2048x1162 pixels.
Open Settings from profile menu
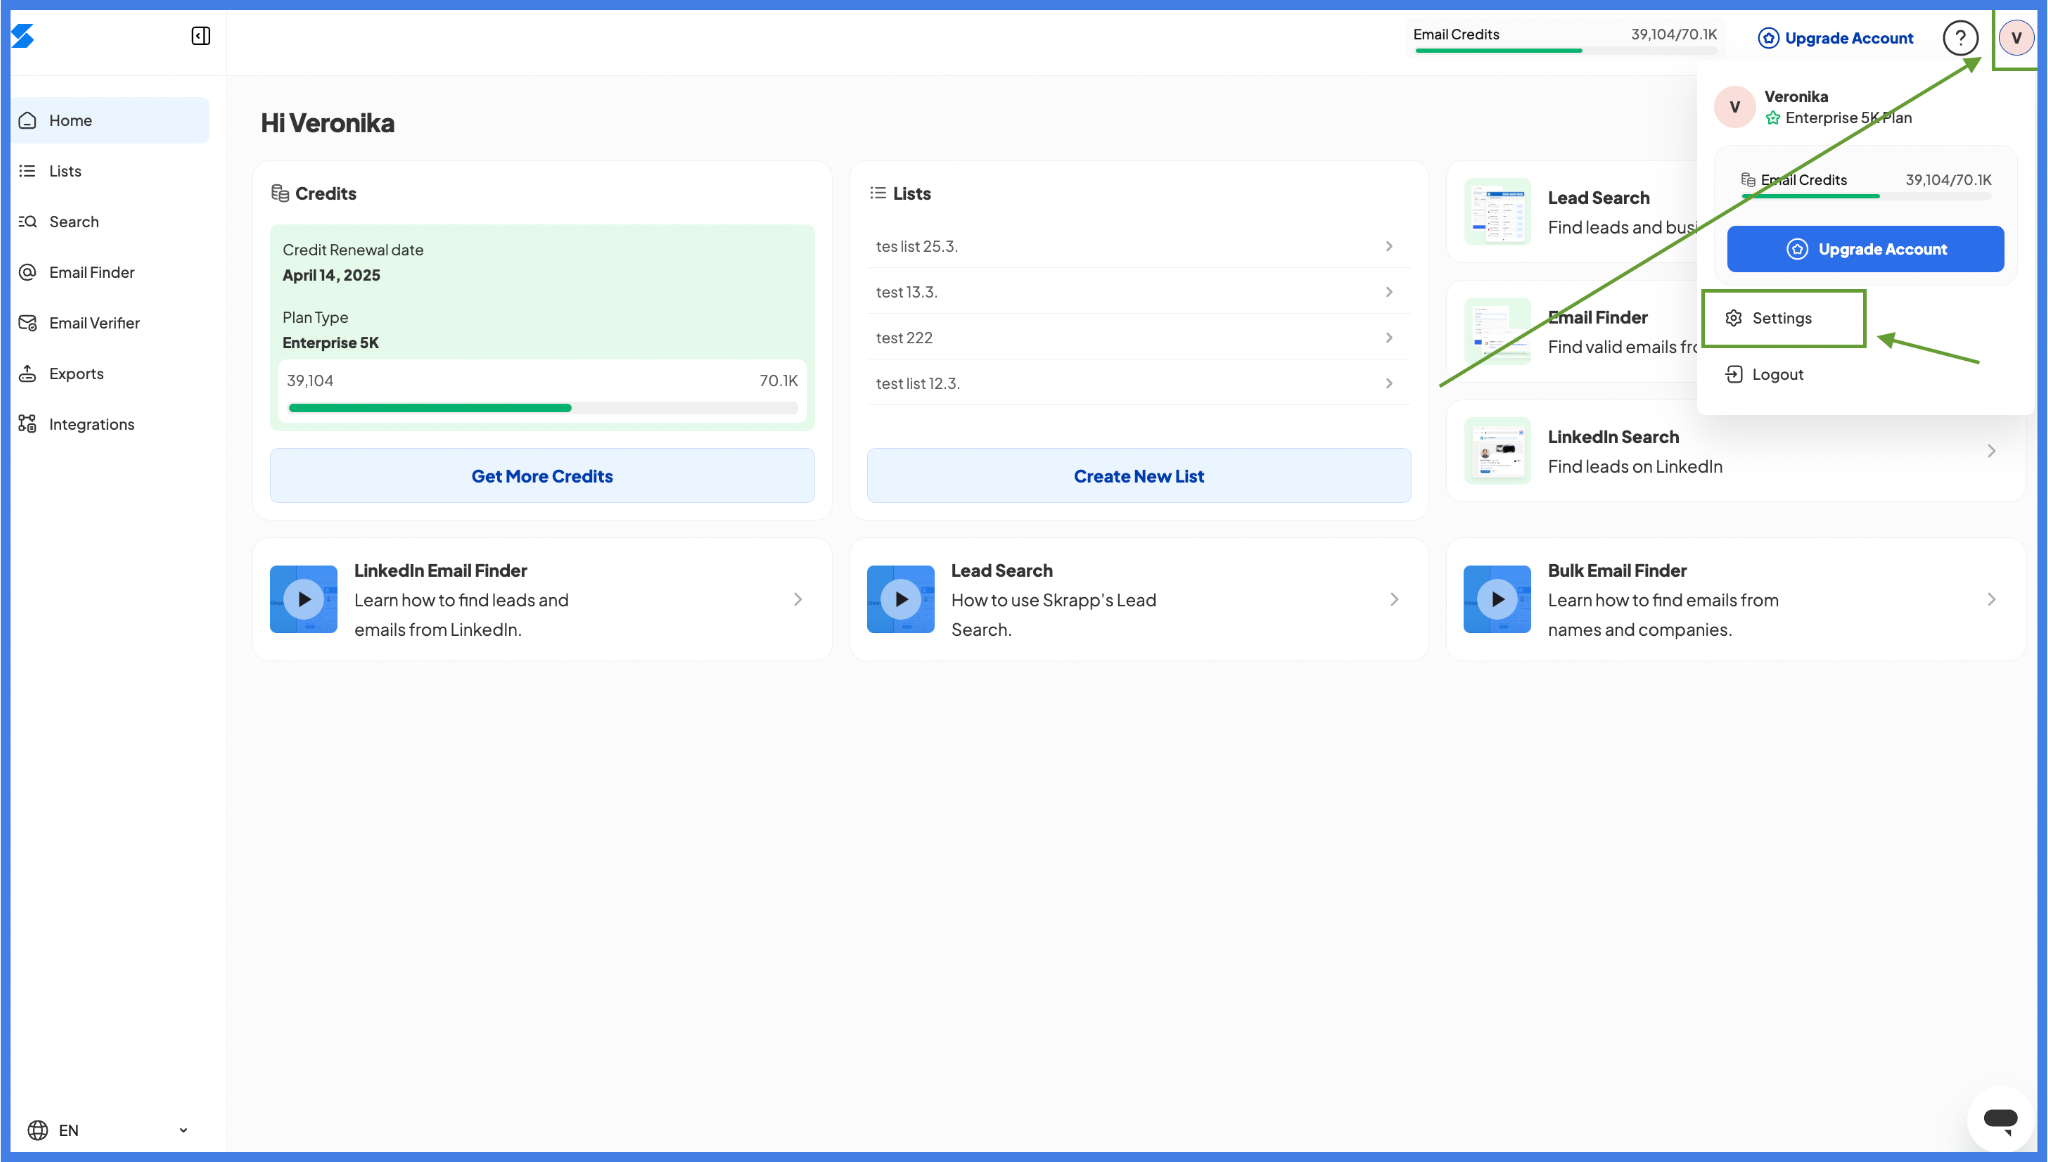(x=1784, y=318)
